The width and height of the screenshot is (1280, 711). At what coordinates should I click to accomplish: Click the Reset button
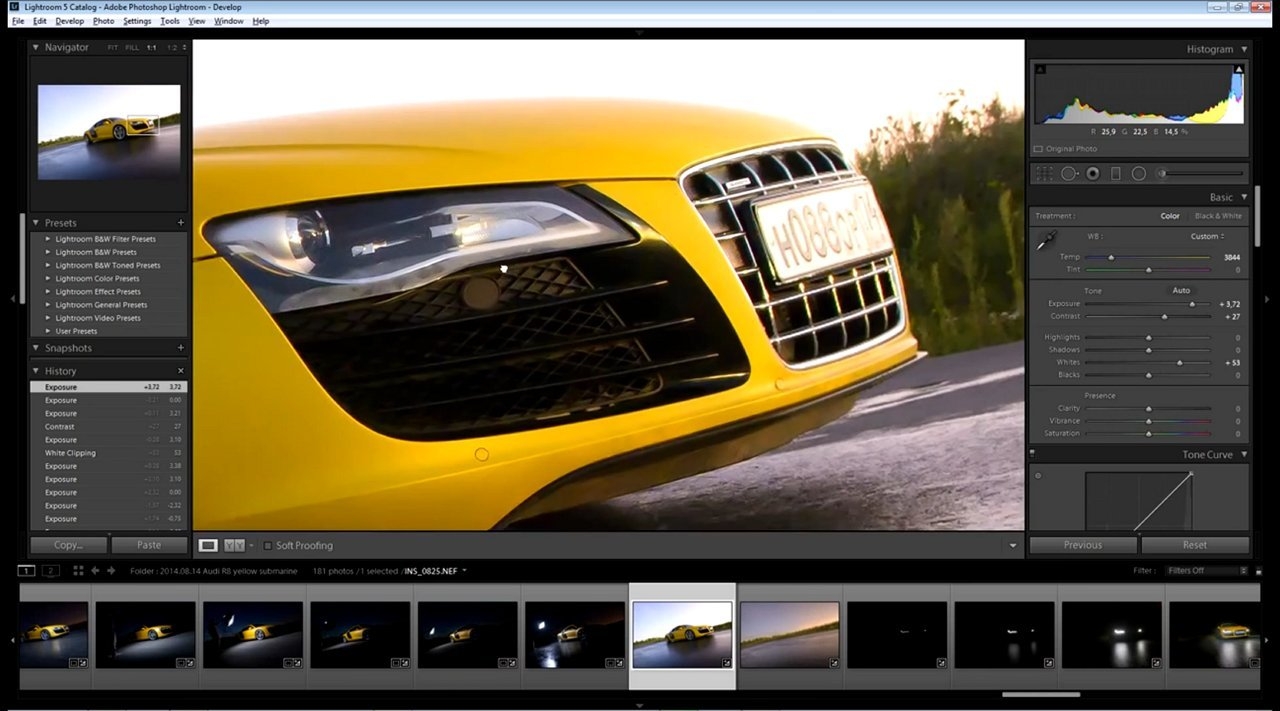point(1195,545)
